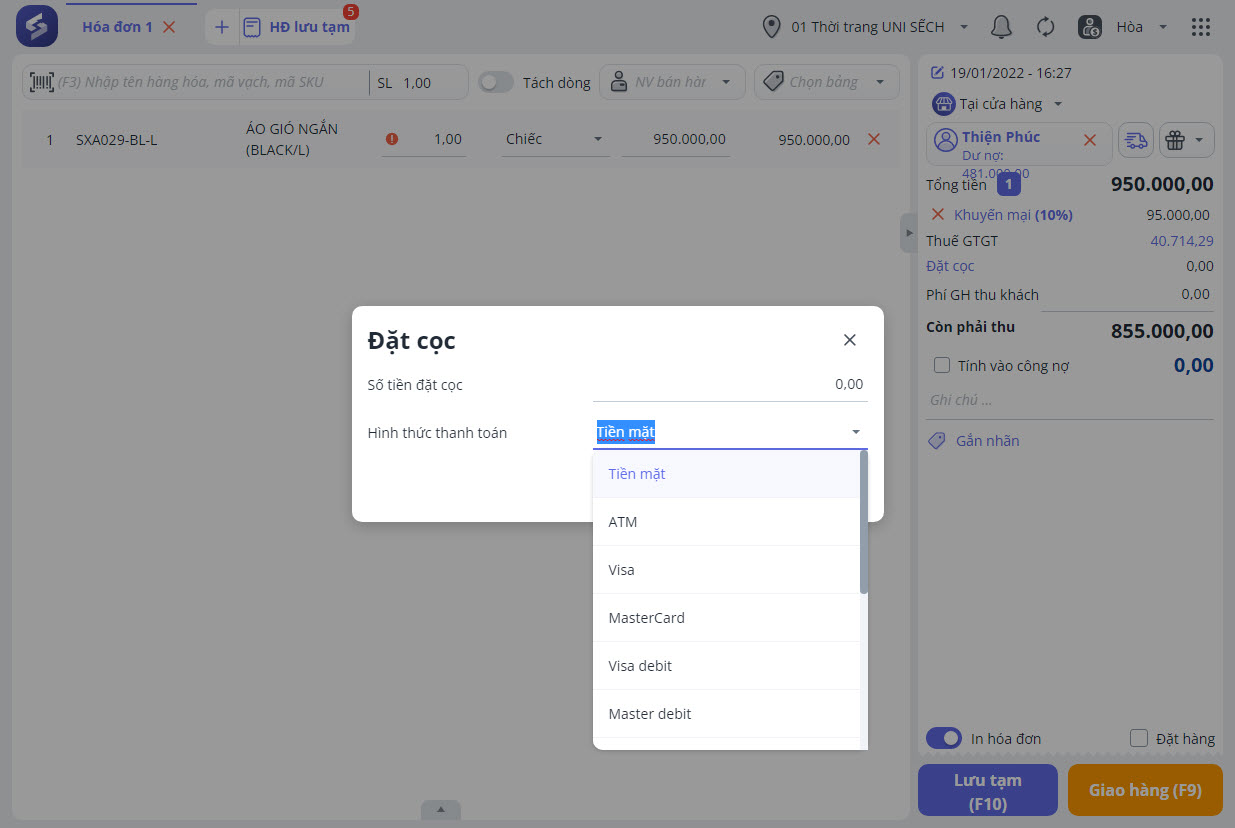This screenshot has height=828, width=1235.
Task: Remove the SXA029-BL-L item row
Action: click(874, 139)
